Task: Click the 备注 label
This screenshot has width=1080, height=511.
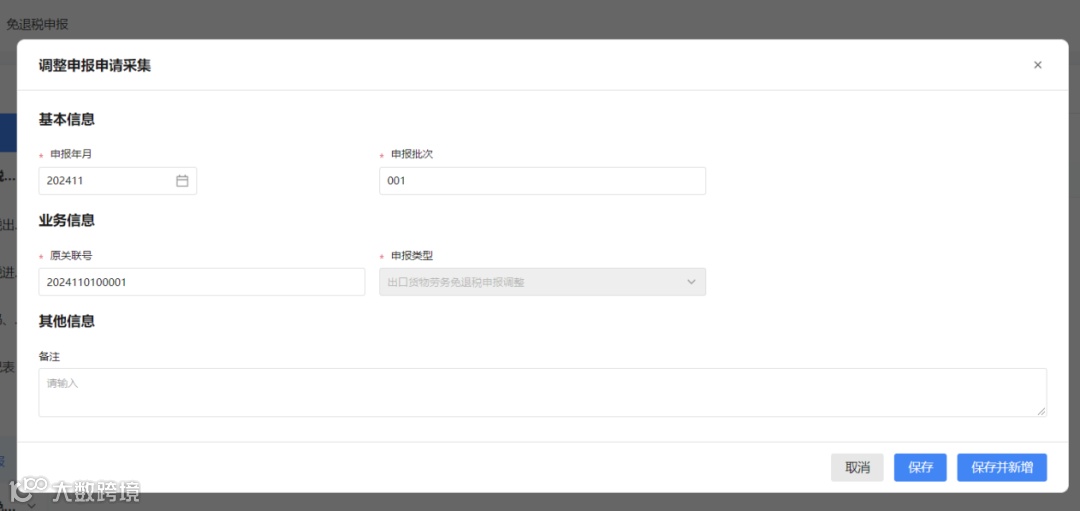Action: pyautogui.click(x=49, y=357)
